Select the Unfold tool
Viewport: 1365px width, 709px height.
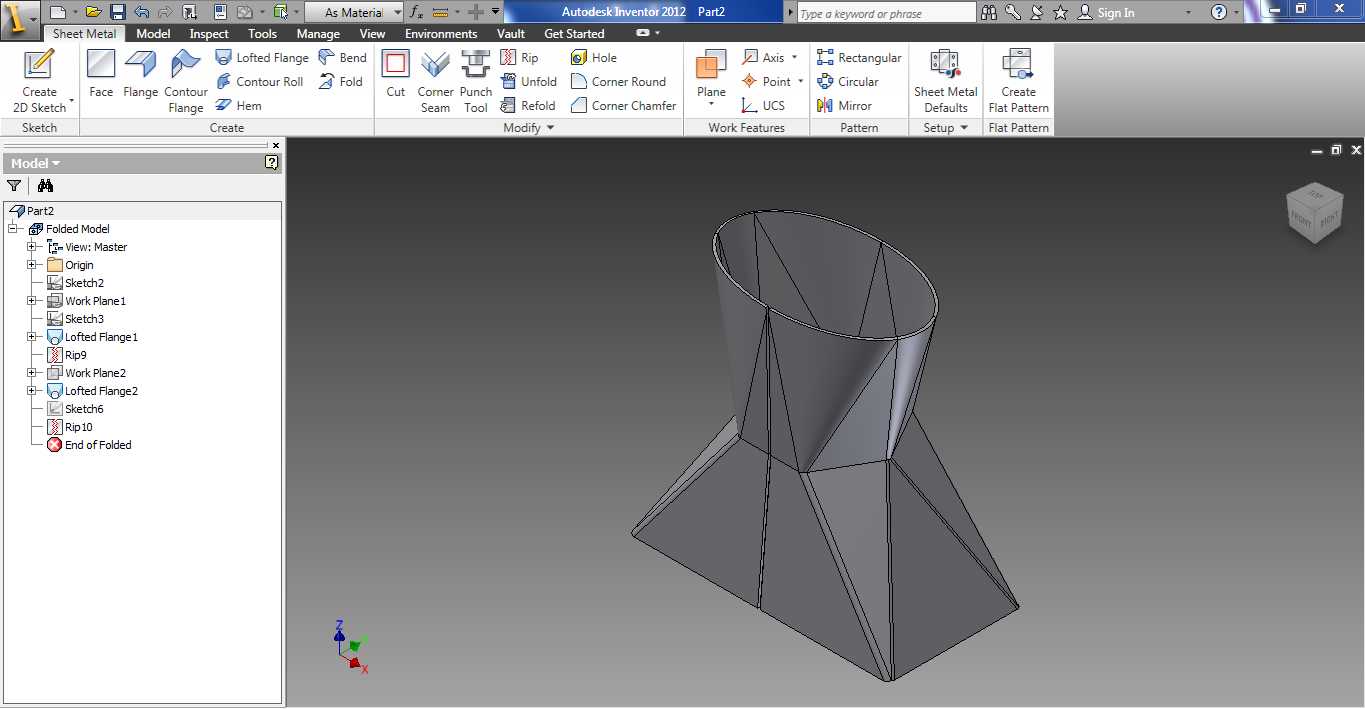[x=528, y=82]
